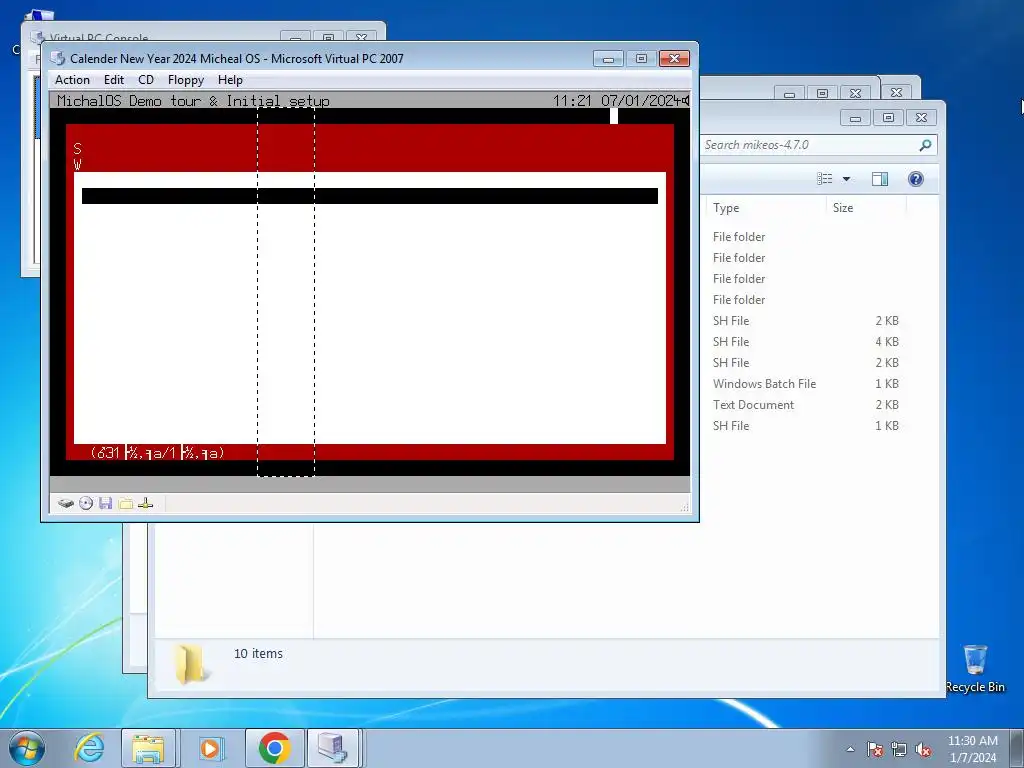Maximize the Virtual PC 2007 window

(641, 59)
